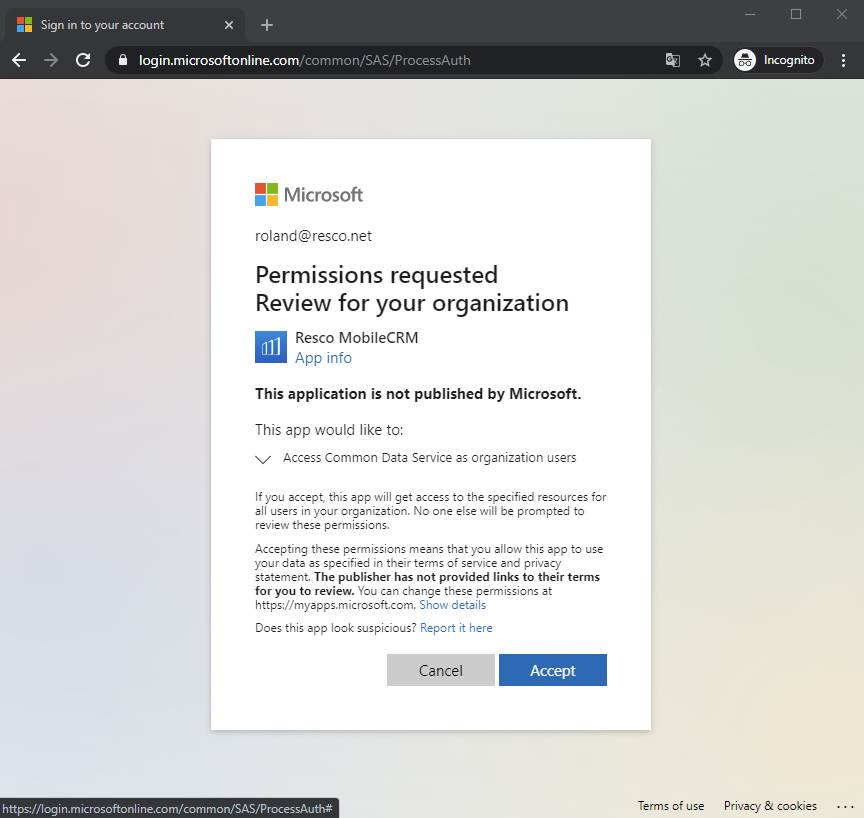This screenshot has height=818, width=864.
Task: Click the lock icon in address bar
Action: [123, 60]
